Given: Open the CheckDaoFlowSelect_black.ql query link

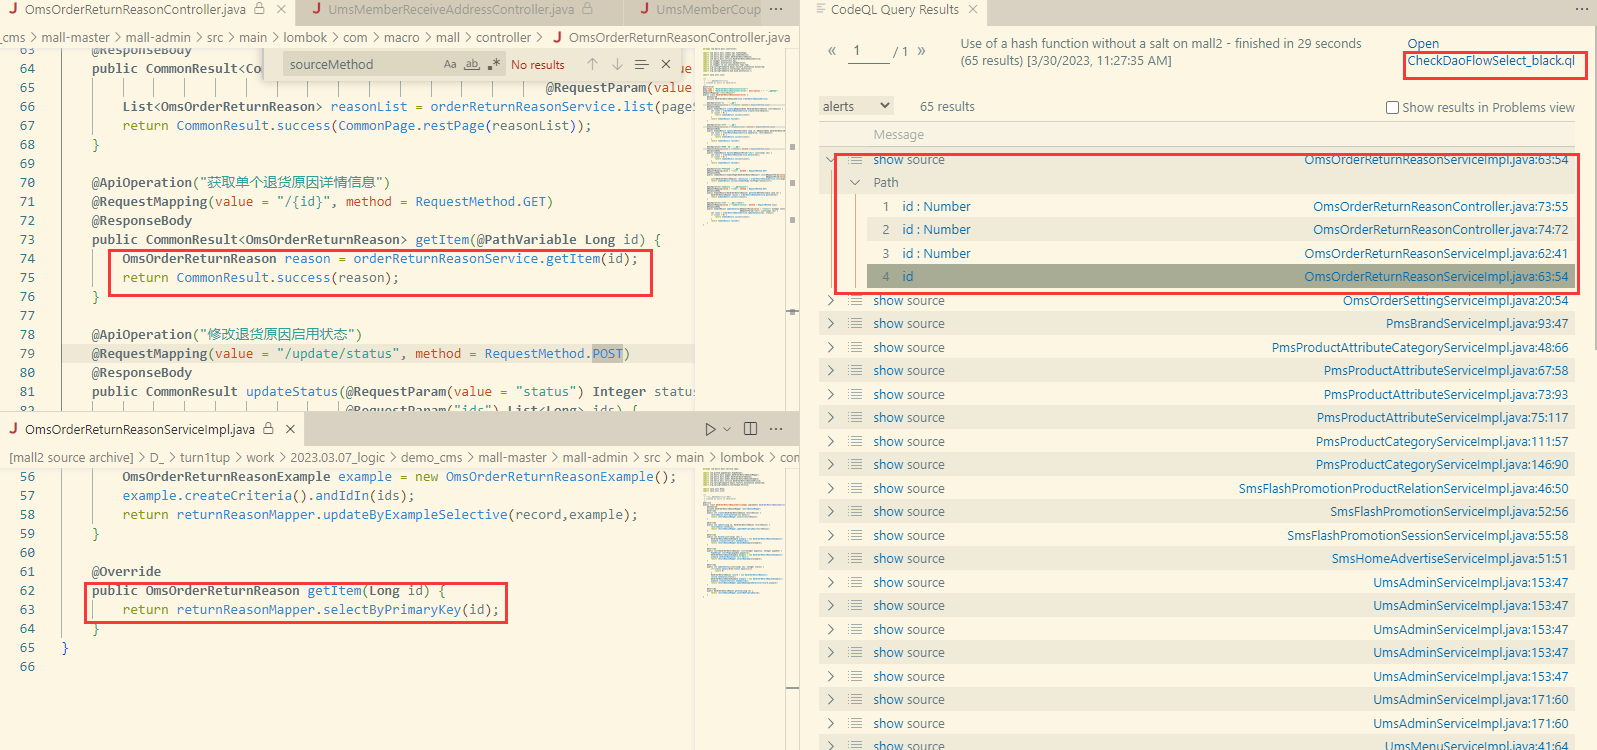Looking at the screenshot, I should (1490, 61).
